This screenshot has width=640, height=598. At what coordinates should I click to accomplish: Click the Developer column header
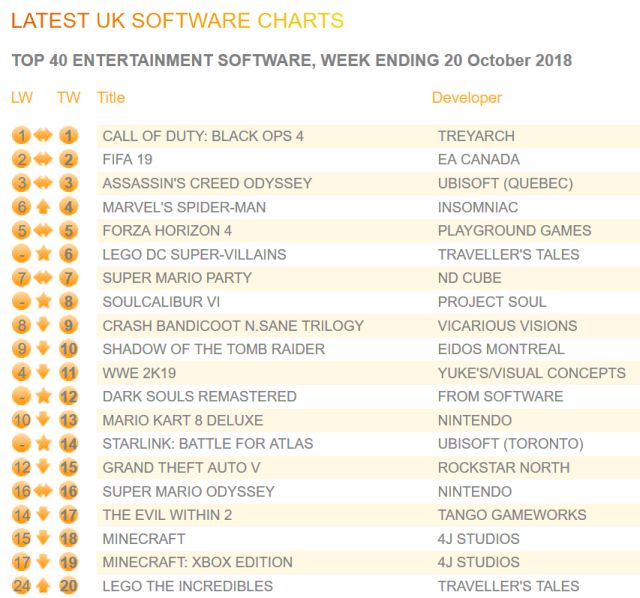pos(467,98)
